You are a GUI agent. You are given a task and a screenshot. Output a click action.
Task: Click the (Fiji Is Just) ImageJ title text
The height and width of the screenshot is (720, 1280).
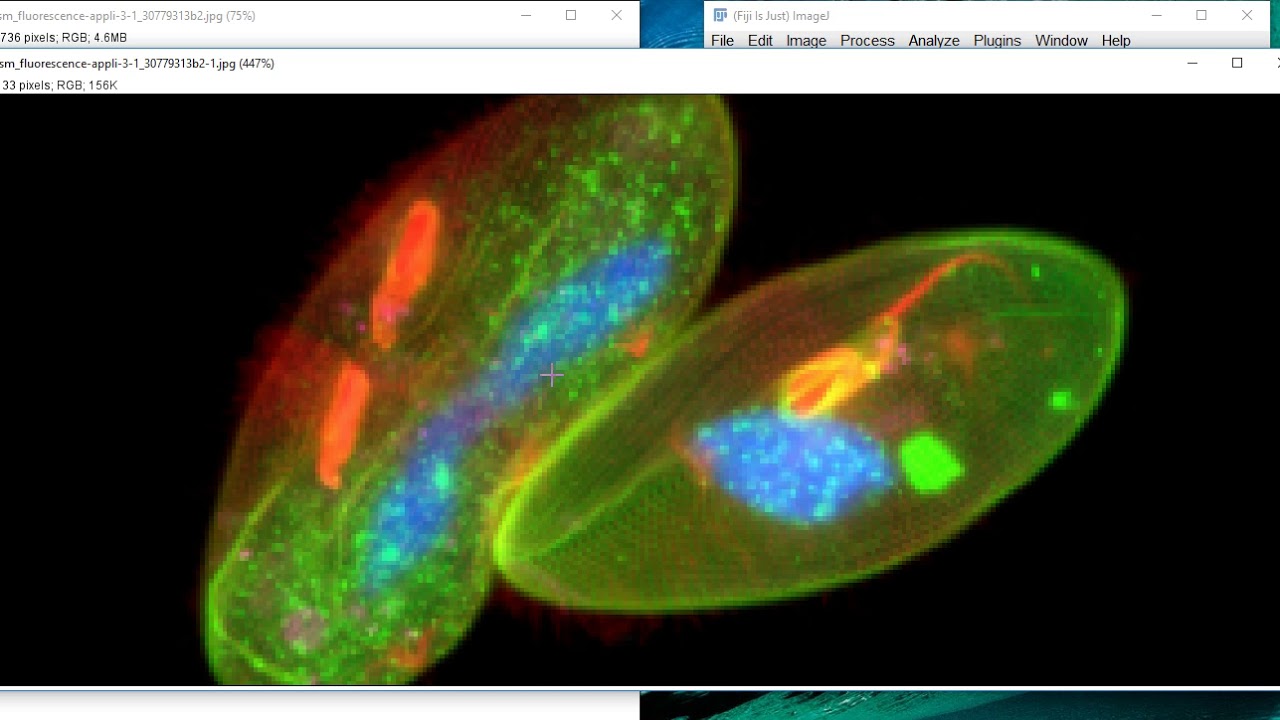click(x=781, y=16)
